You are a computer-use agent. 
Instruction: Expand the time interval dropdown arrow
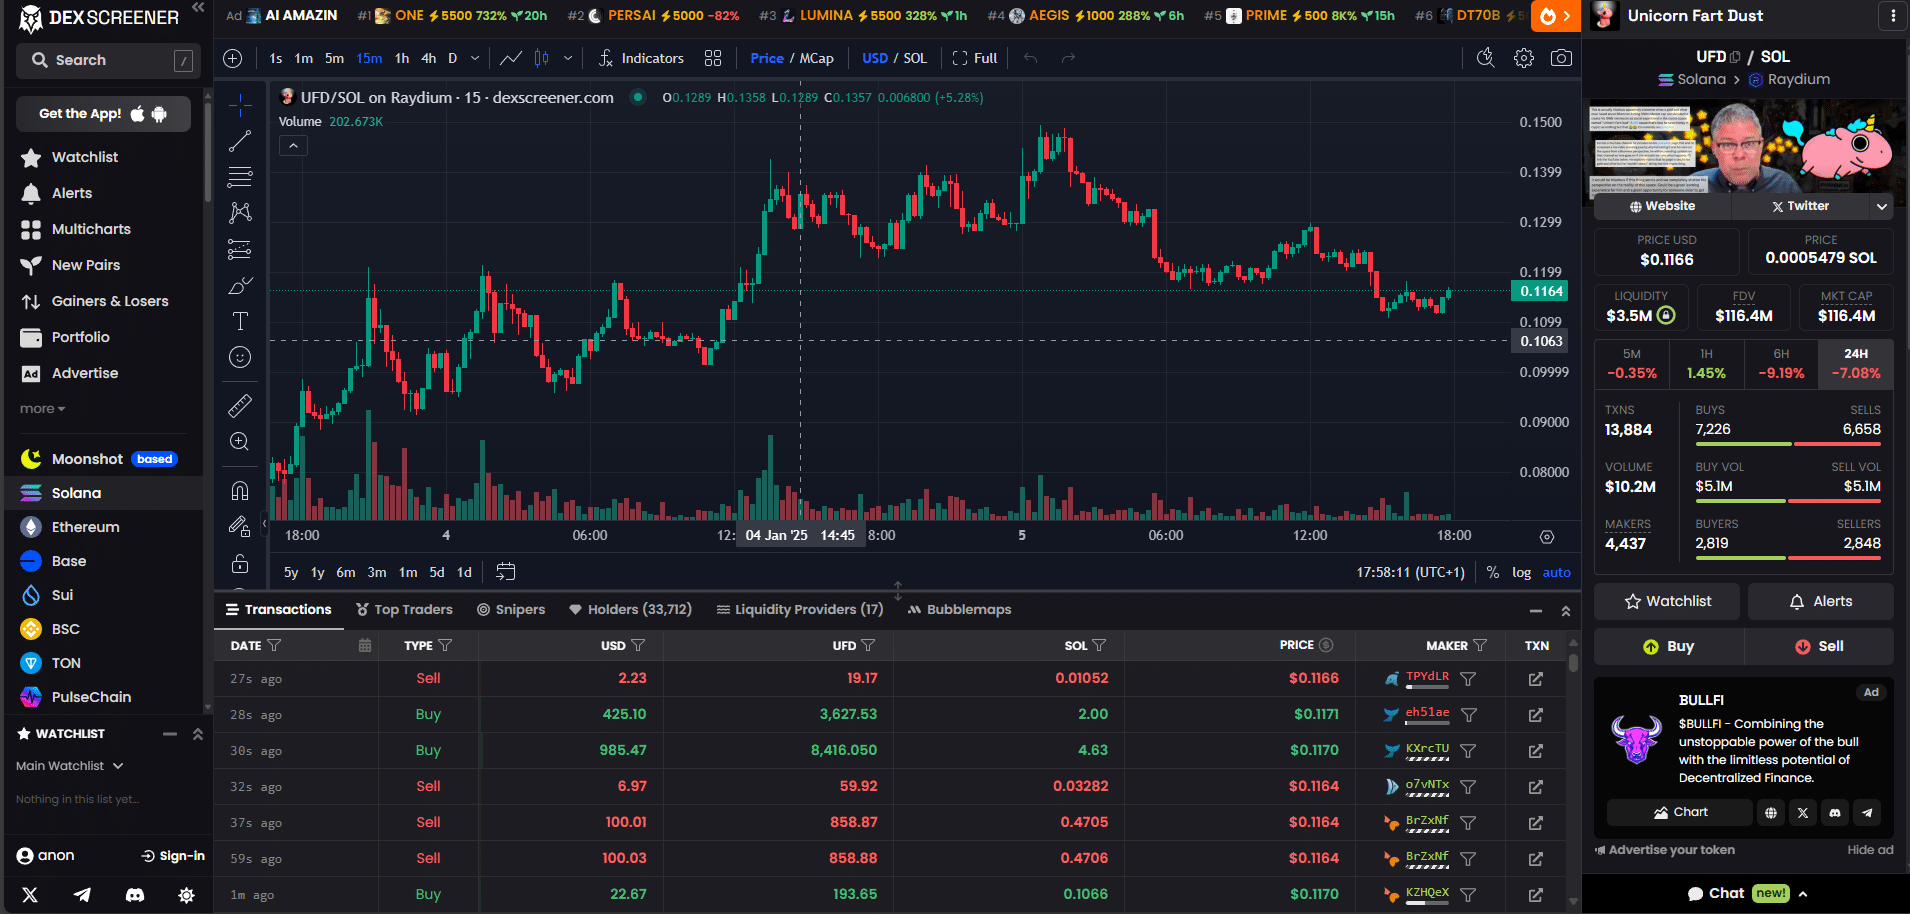[475, 58]
